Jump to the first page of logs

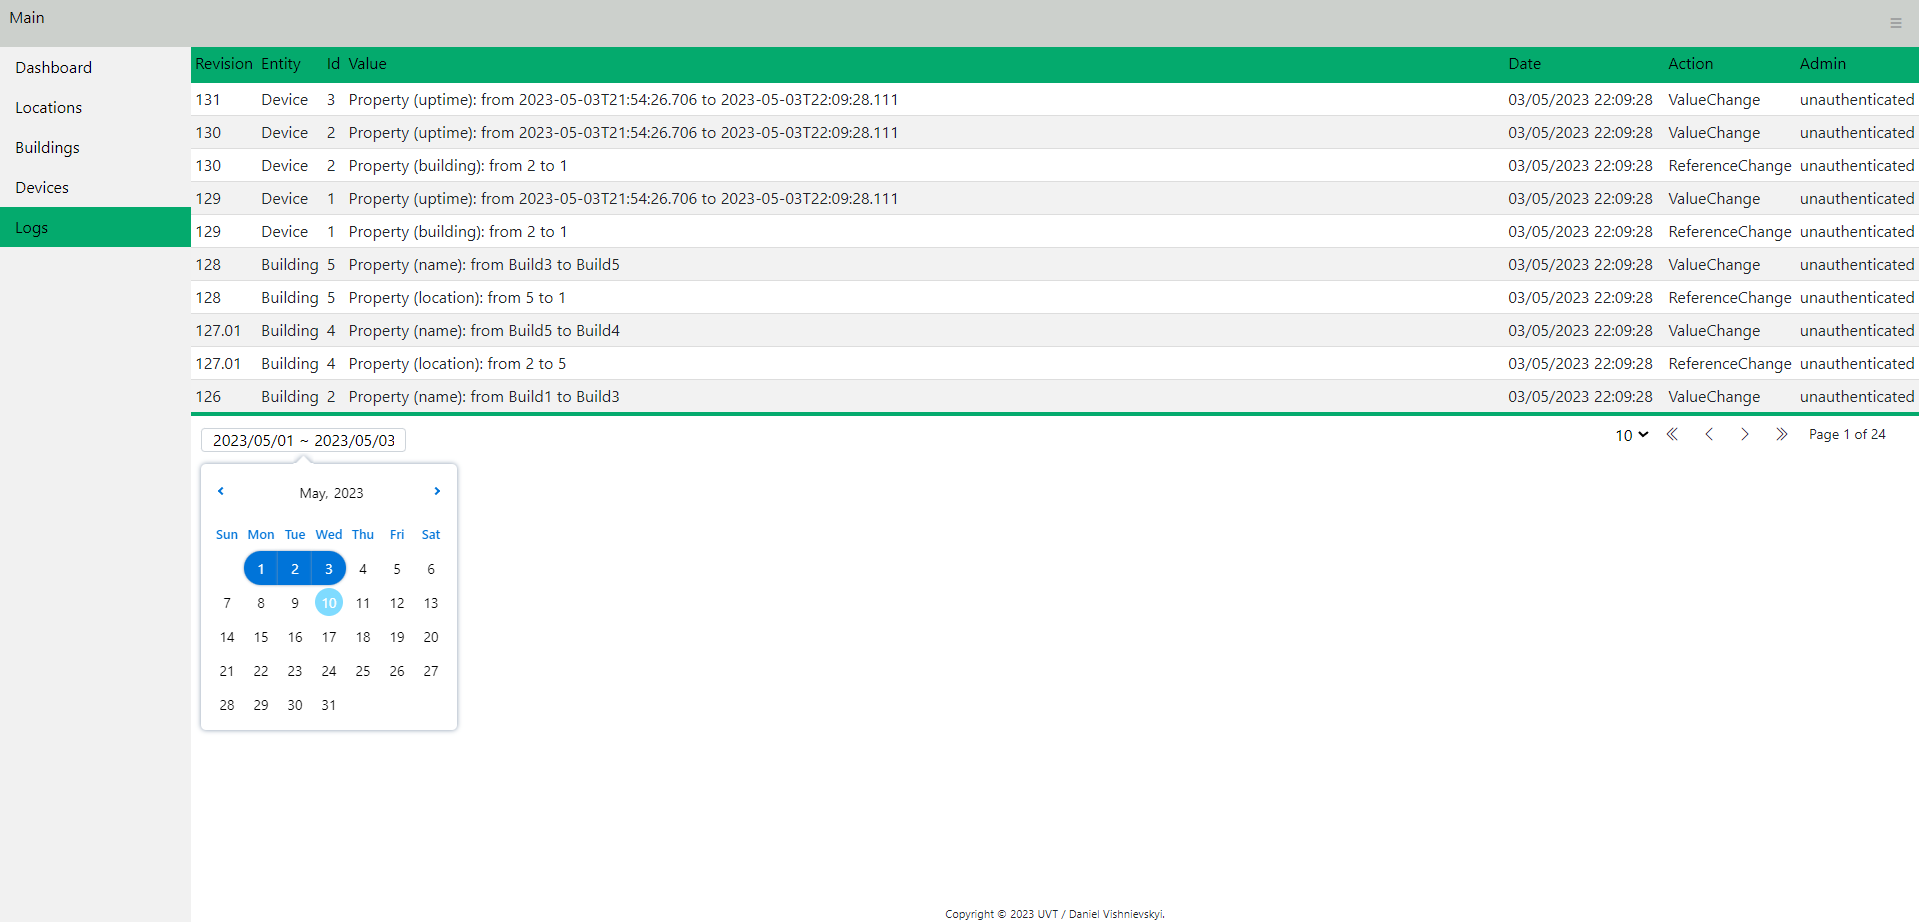(1672, 434)
